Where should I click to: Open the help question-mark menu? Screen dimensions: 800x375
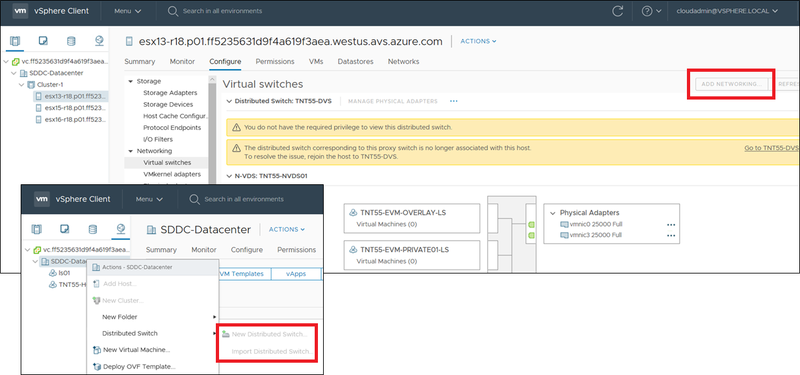651,11
